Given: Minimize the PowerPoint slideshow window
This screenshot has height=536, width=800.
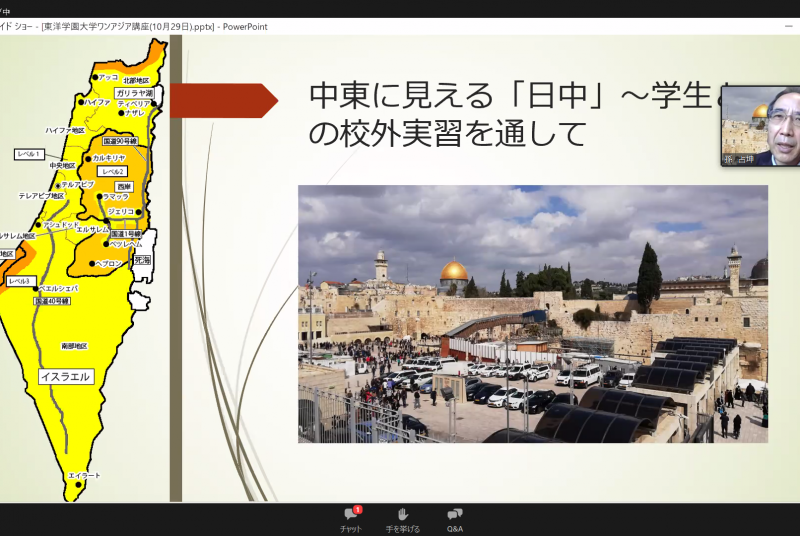Looking at the screenshot, I should pos(789,27).
